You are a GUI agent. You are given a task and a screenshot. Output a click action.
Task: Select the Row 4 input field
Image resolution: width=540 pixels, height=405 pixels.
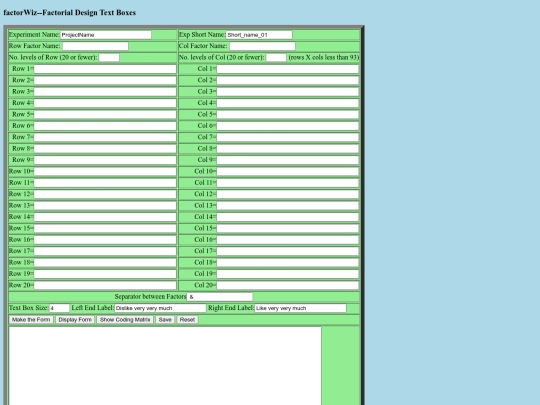click(x=105, y=103)
